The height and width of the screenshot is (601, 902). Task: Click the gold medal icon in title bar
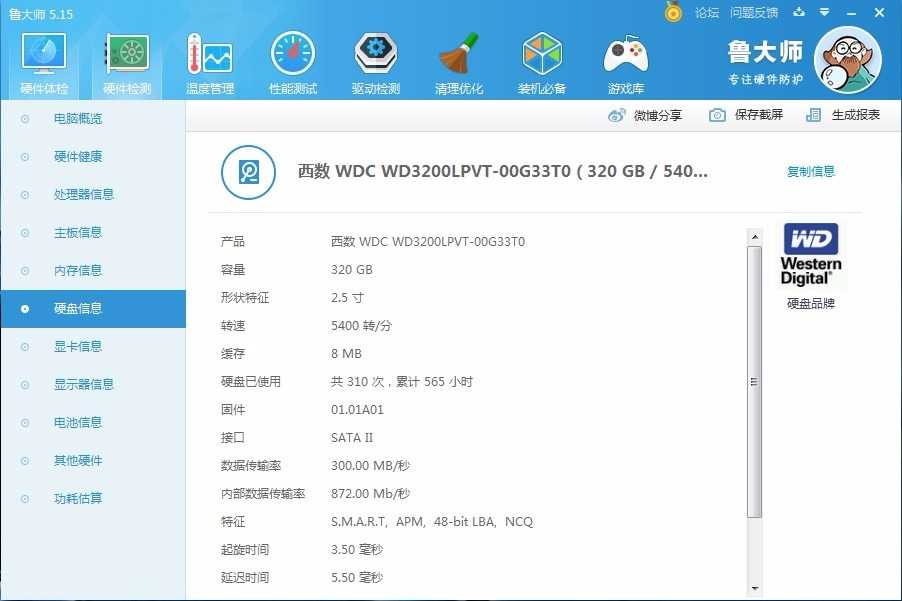coord(673,12)
